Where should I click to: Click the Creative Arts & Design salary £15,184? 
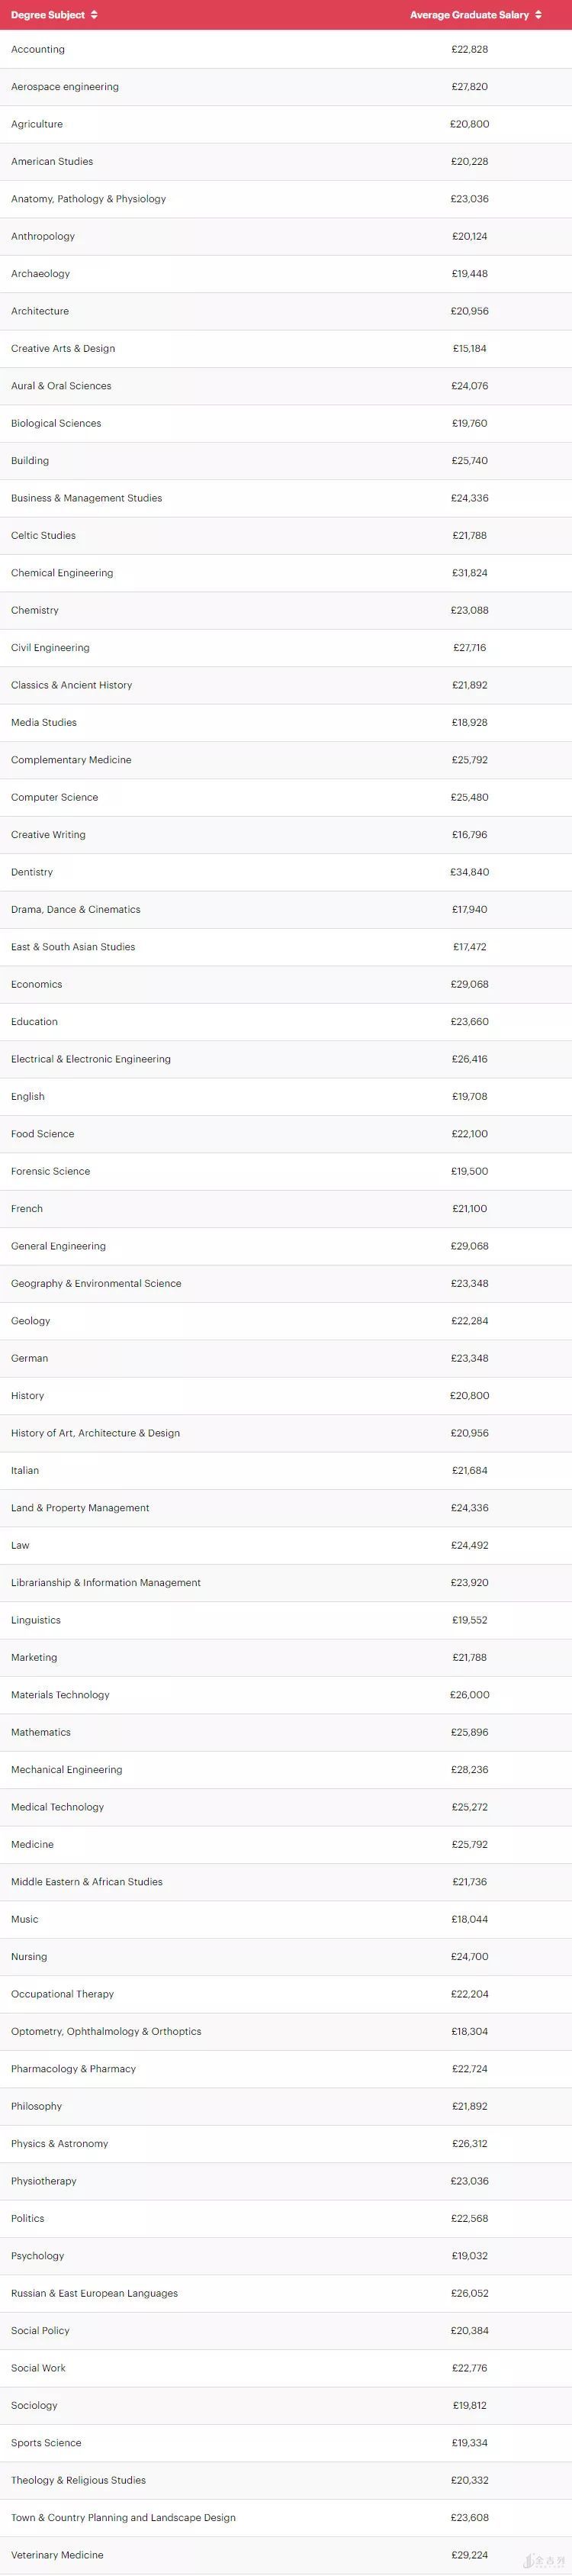[469, 349]
